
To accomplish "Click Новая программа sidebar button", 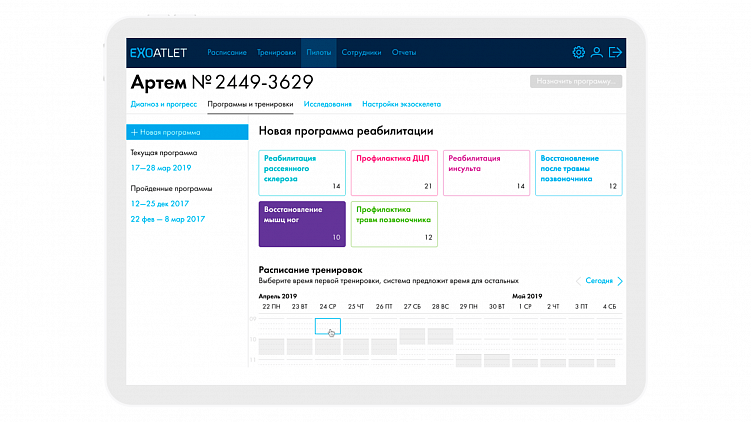I will [187, 132].
